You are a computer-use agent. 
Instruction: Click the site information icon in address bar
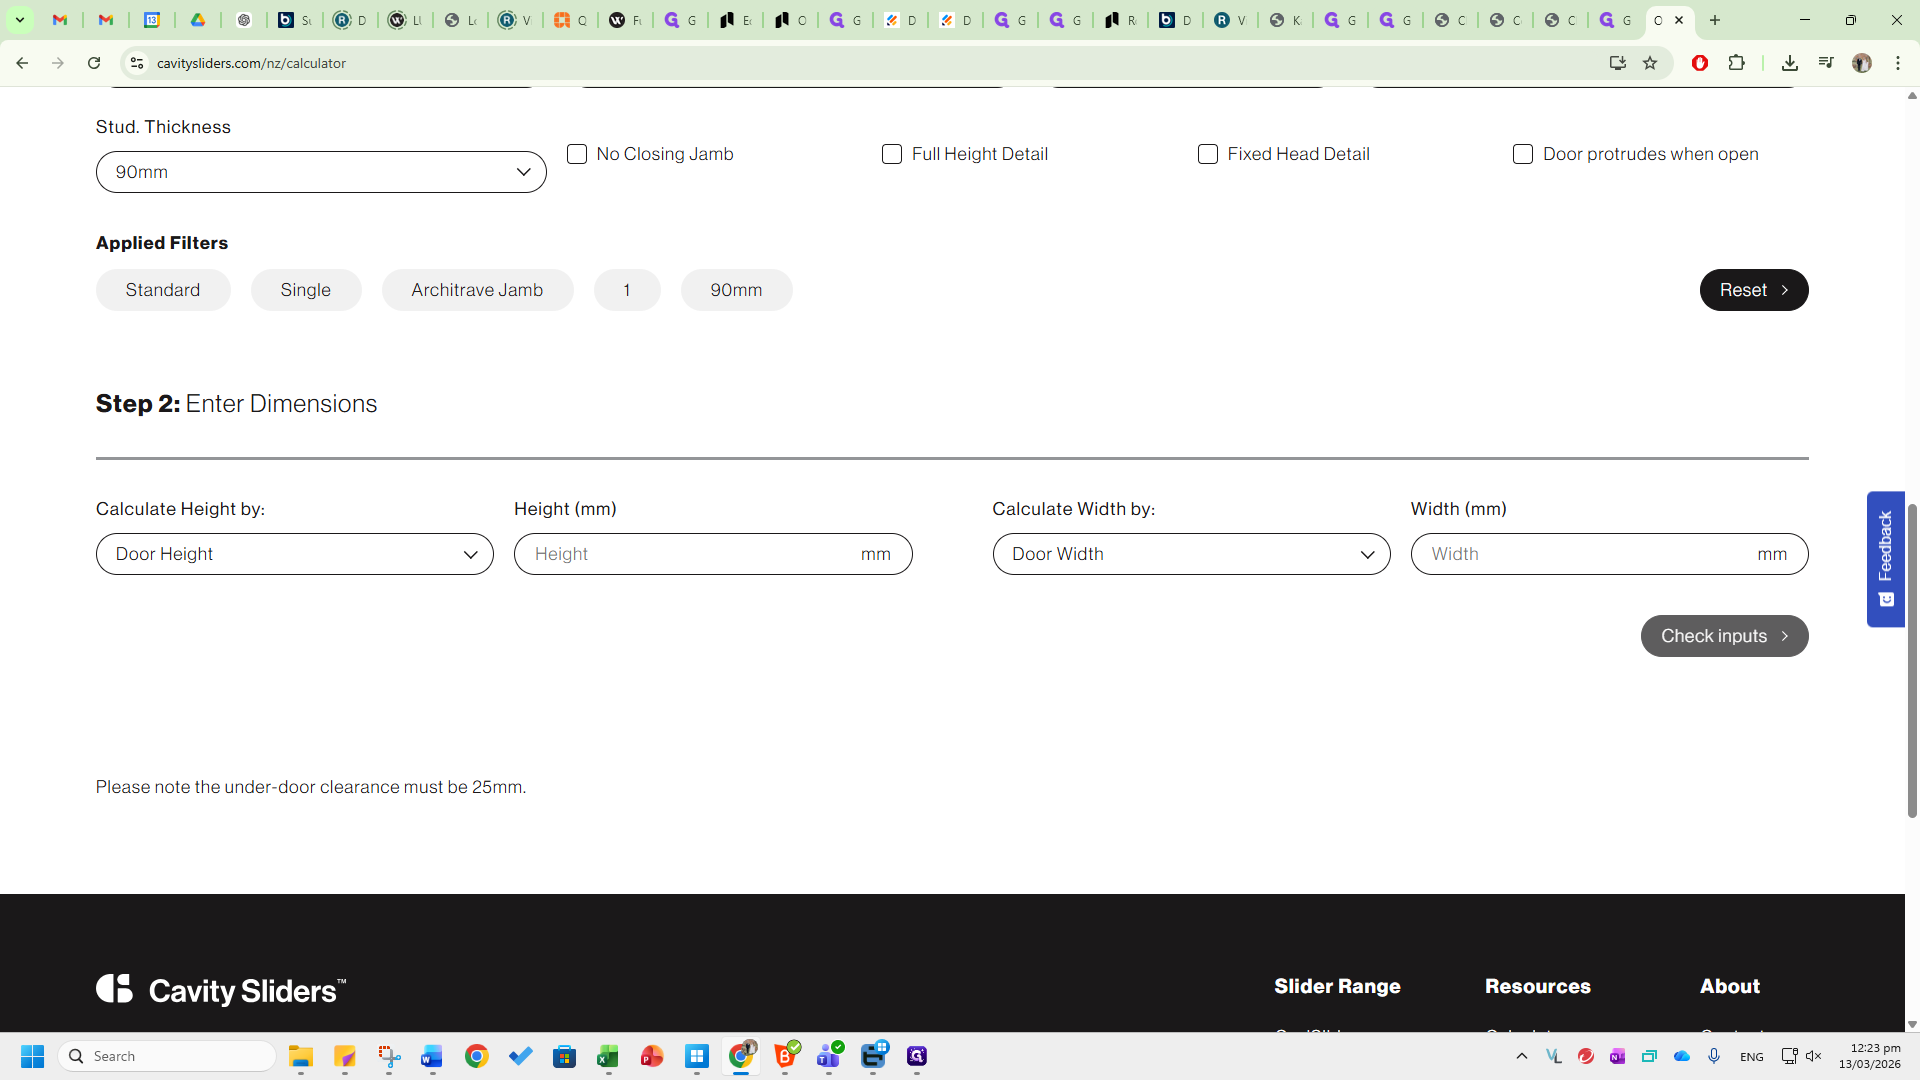click(137, 63)
